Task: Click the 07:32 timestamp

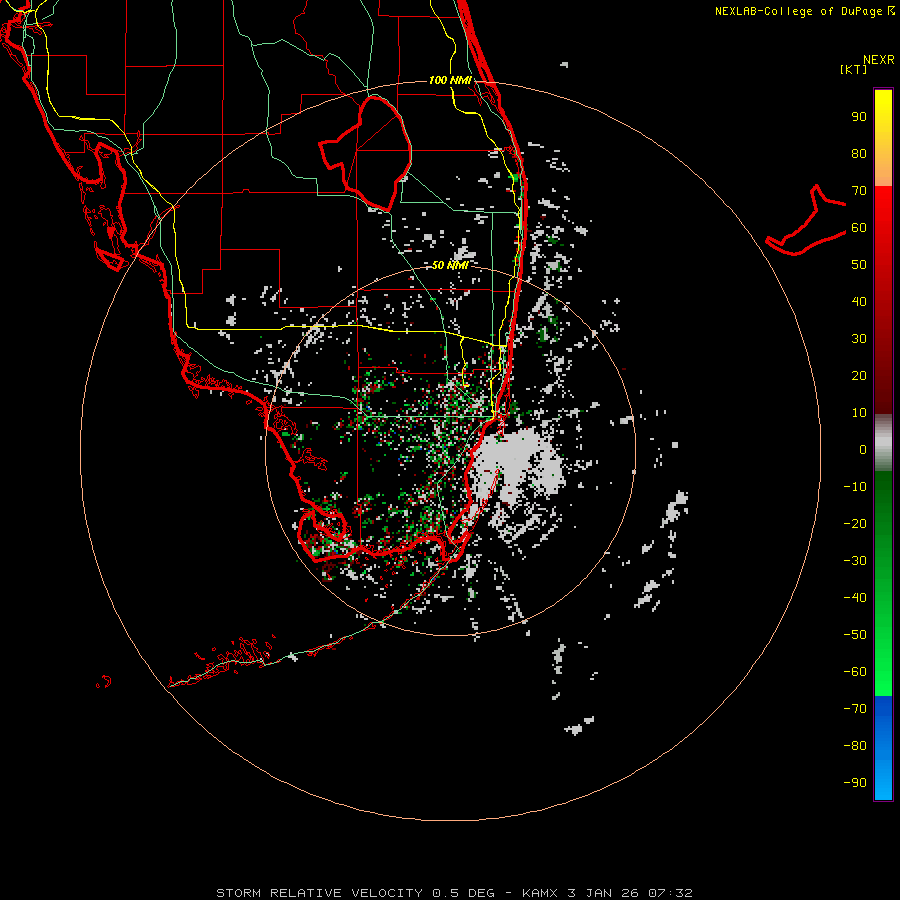Action: click(x=669, y=893)
